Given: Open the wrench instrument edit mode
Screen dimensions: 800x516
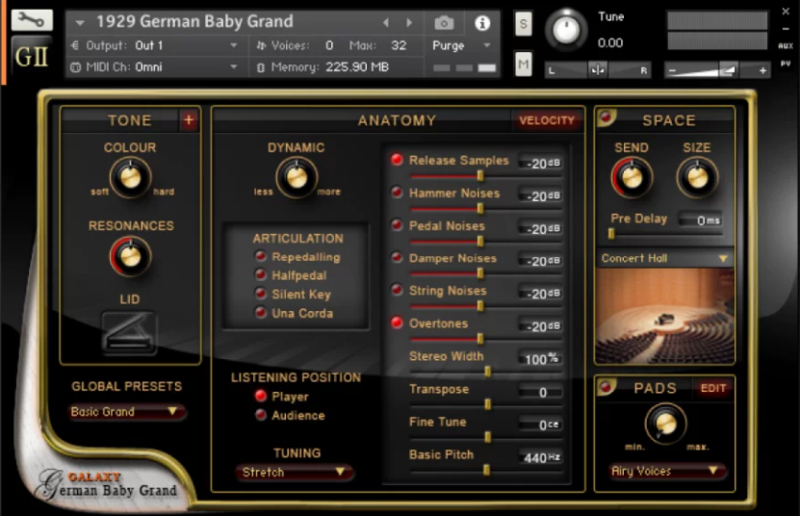Looking at the screenshot, I should tap(32, 20).
